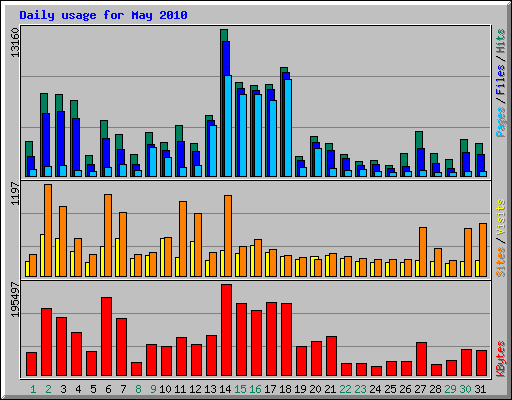512x400 pixels.
Task: Click day 10 on the x-axis
Action: [165, 389]
